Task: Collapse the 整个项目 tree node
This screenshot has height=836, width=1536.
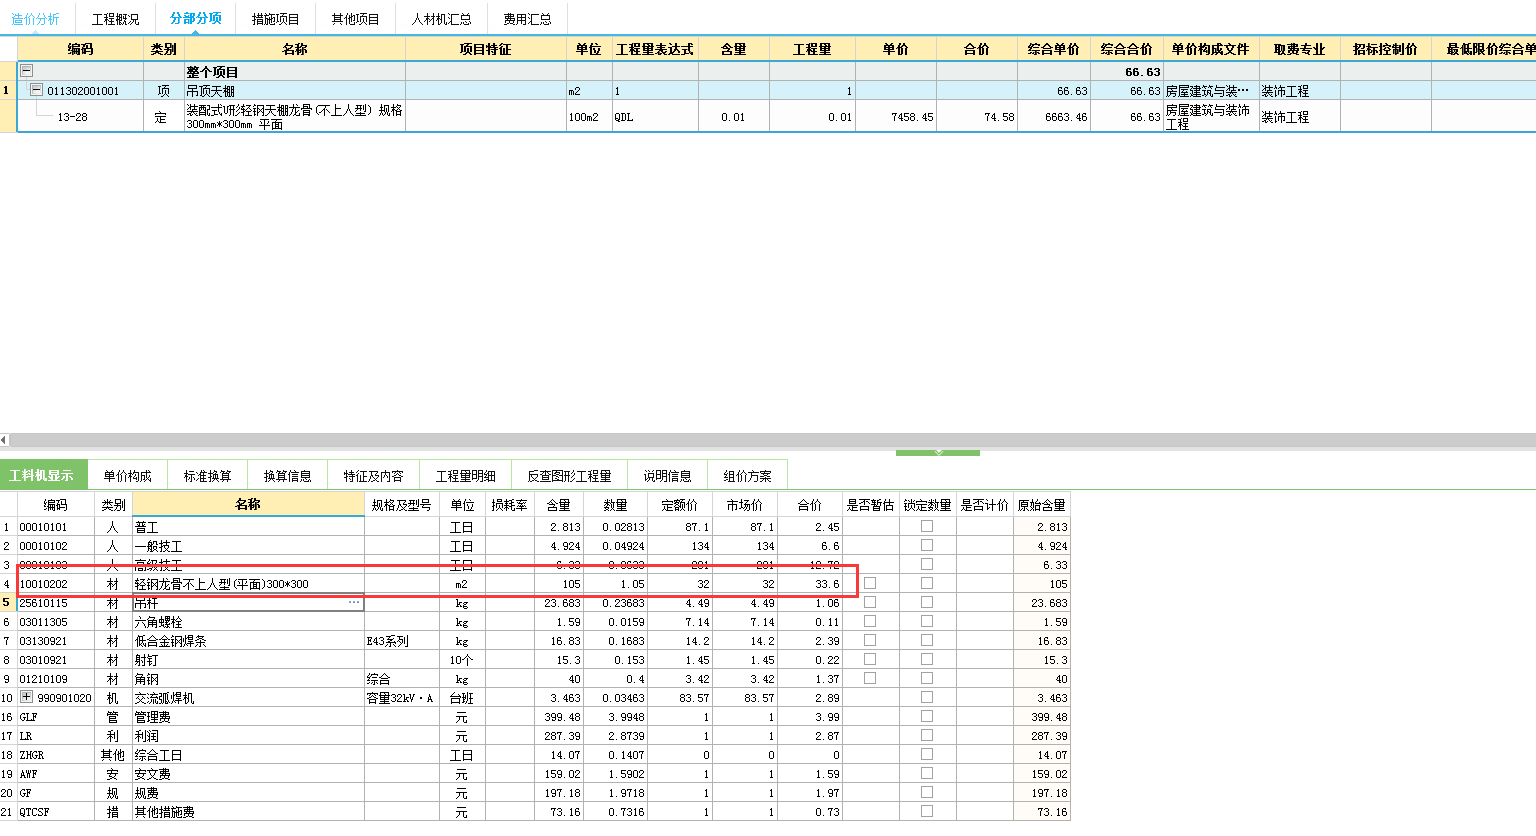Action: coord(27,71)
